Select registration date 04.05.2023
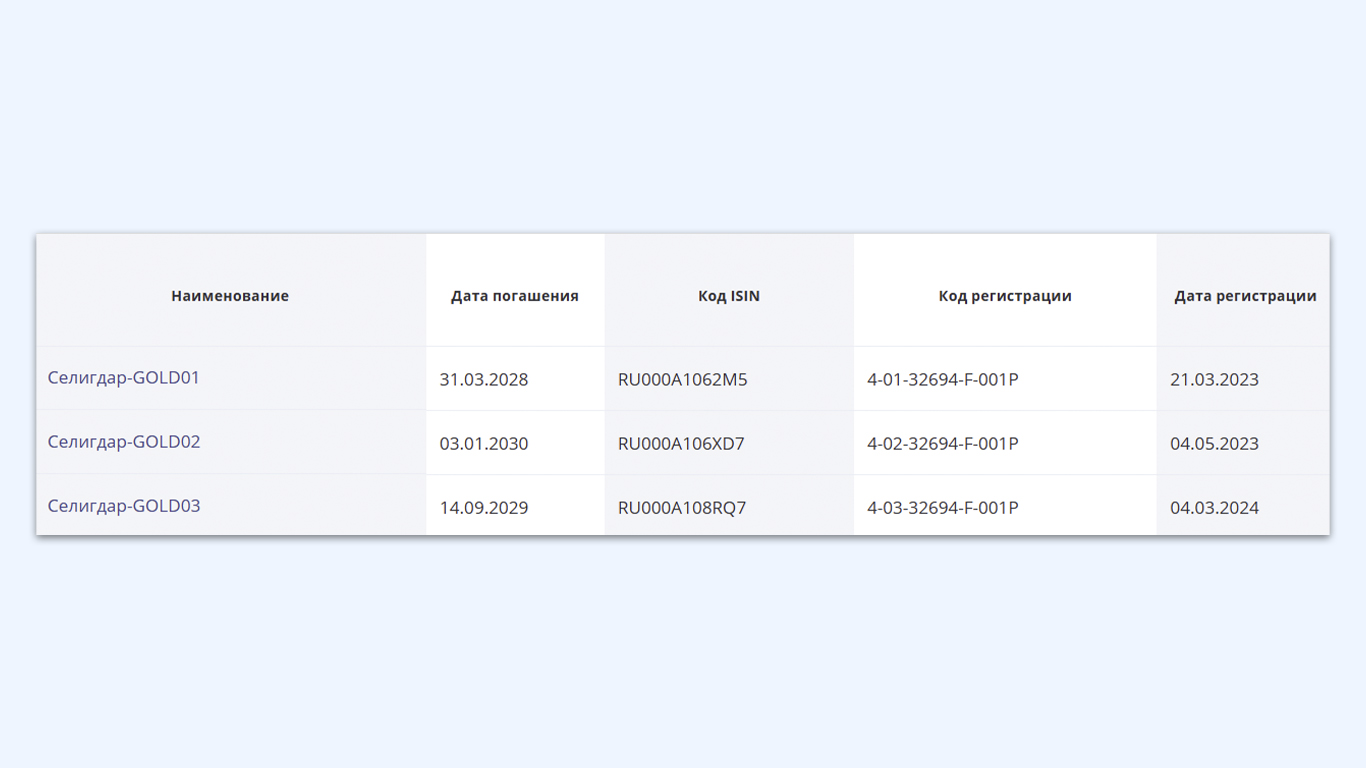The image size is (1366, 768). (1215, 444)
